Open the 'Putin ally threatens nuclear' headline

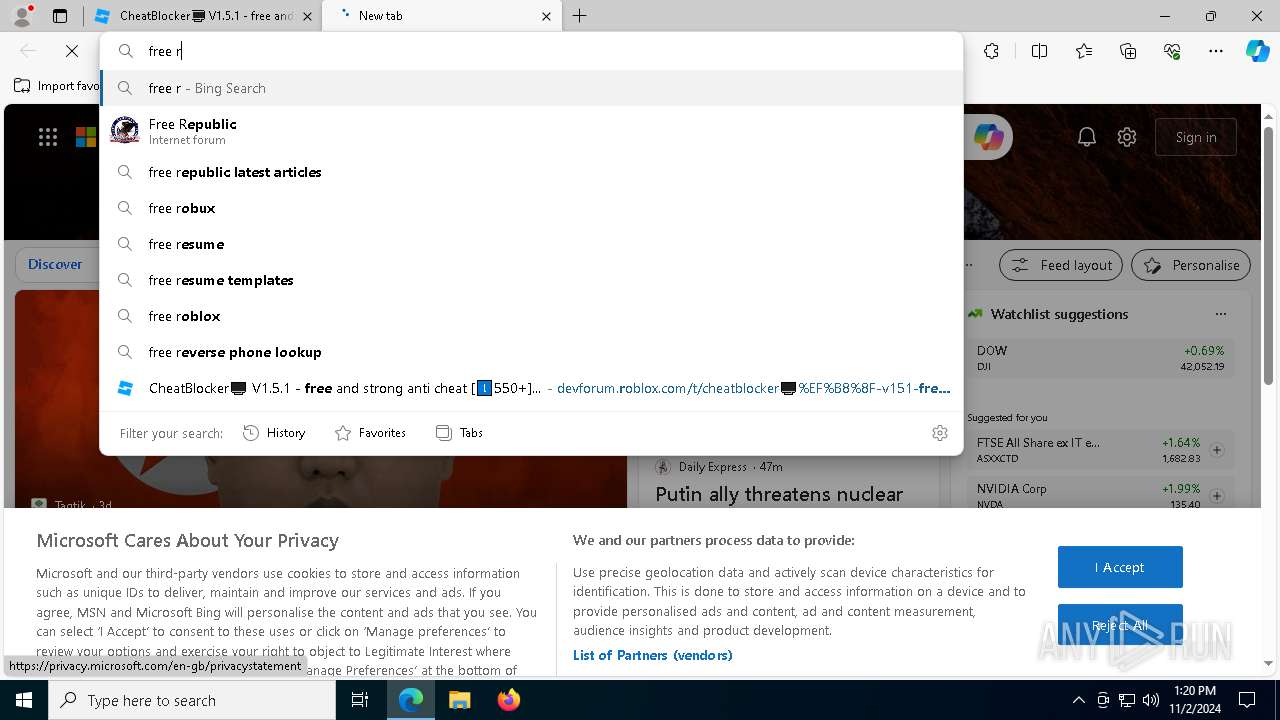pyautogui.click(x=779, y=494)
